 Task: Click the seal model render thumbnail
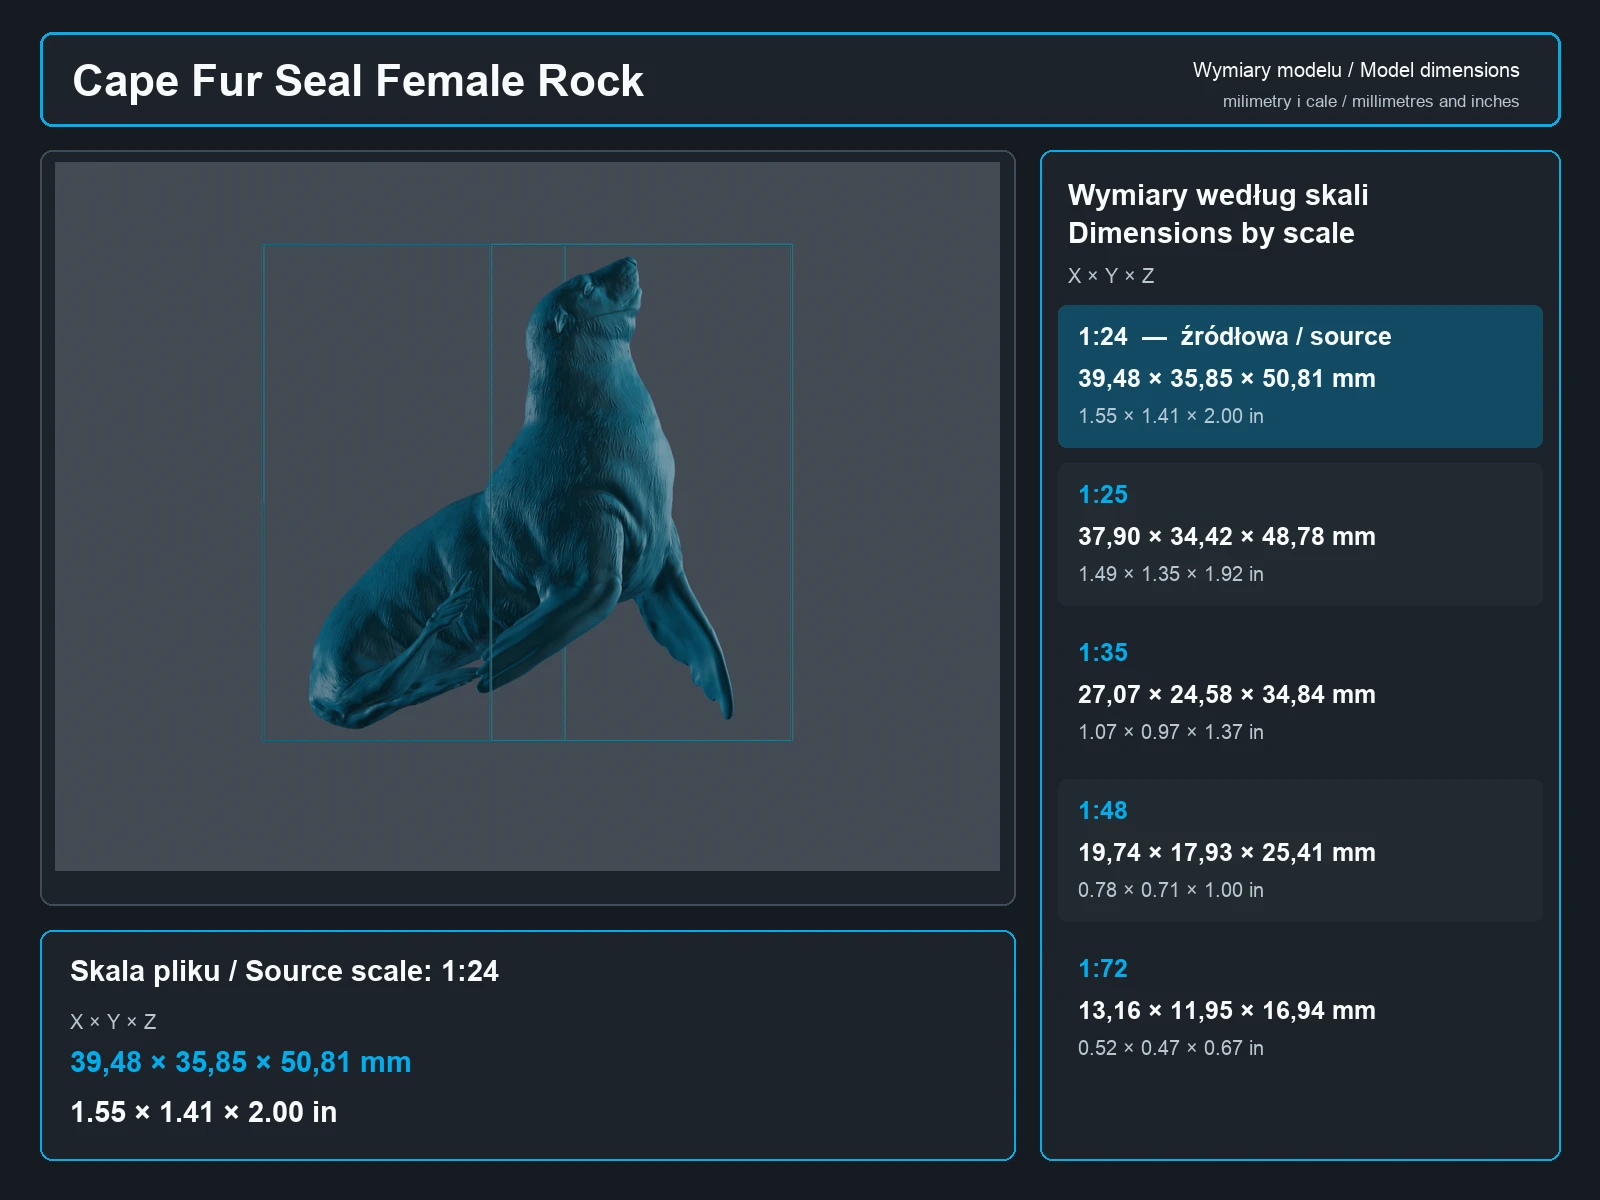tap(527, 516)
